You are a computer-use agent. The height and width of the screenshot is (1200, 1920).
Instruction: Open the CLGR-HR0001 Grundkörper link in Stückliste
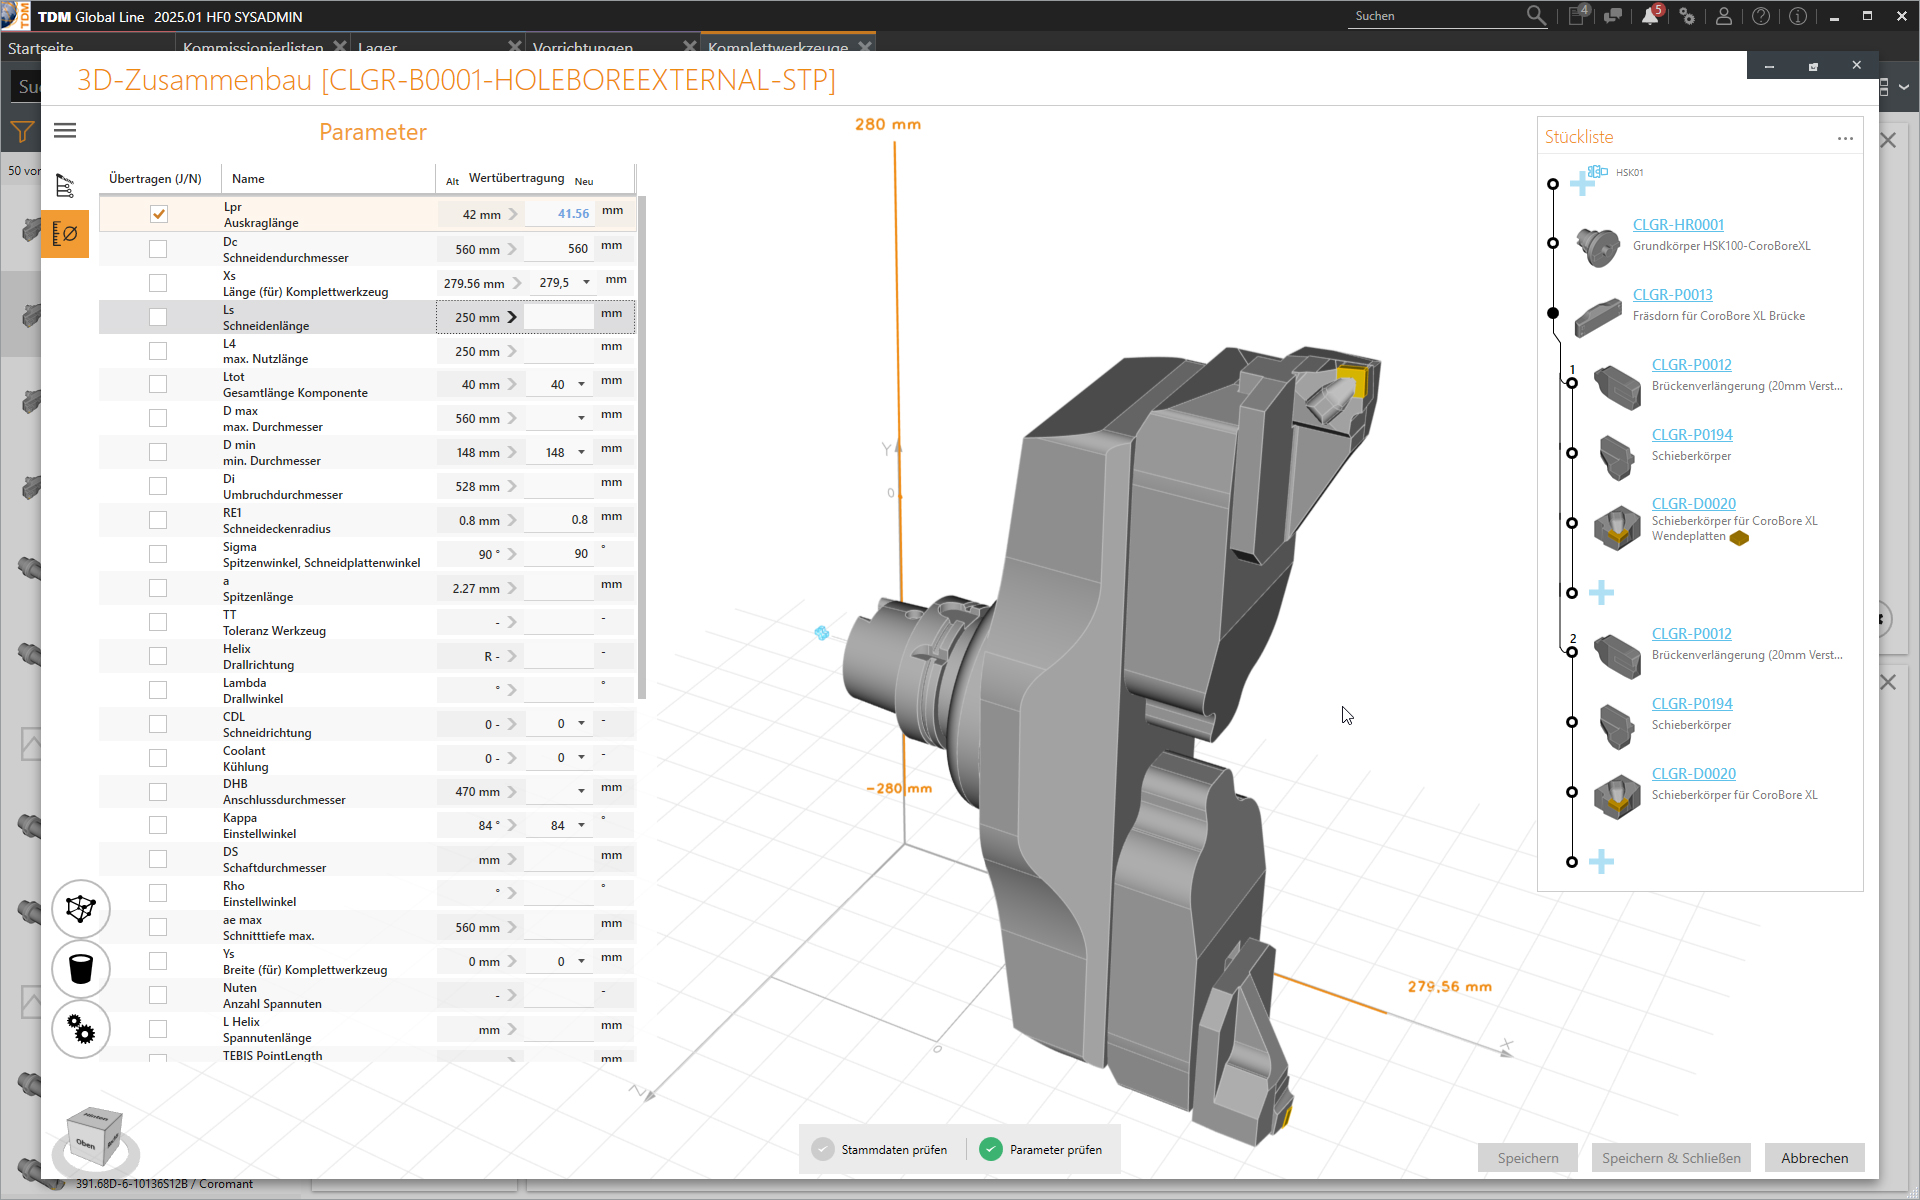click(x=1678, y=224)
